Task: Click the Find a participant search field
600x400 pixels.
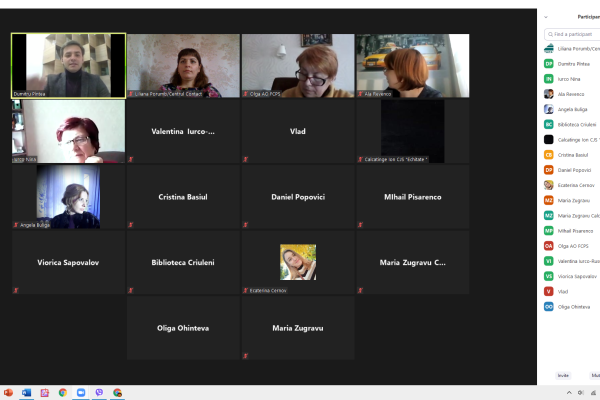Action: click(575, 34)
